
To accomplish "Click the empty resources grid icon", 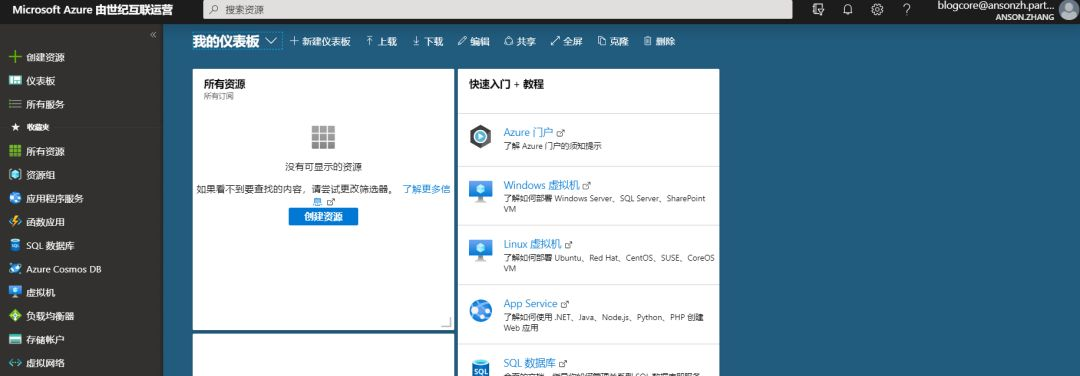I will pyautogui.click(x=323, y=138).
